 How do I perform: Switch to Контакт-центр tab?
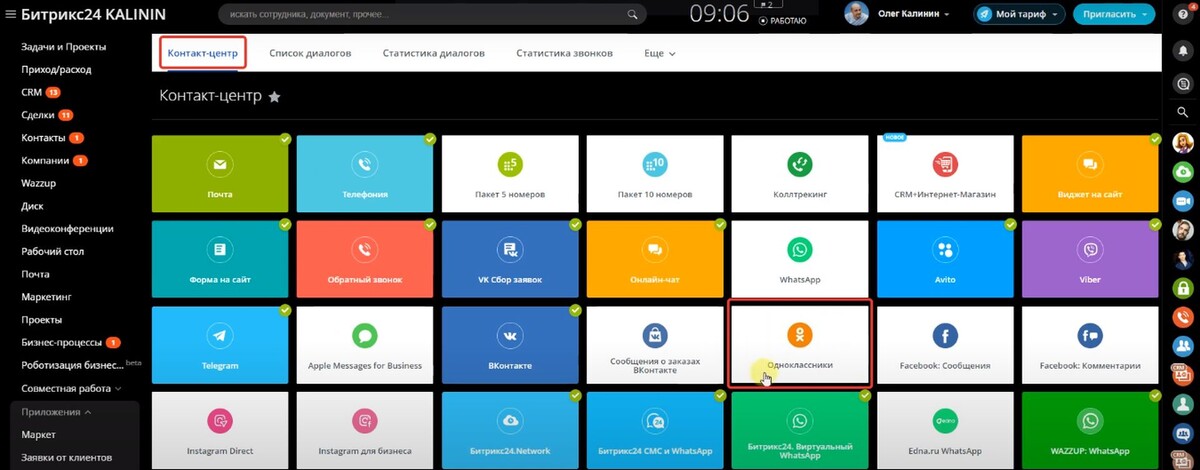[203, 53]
